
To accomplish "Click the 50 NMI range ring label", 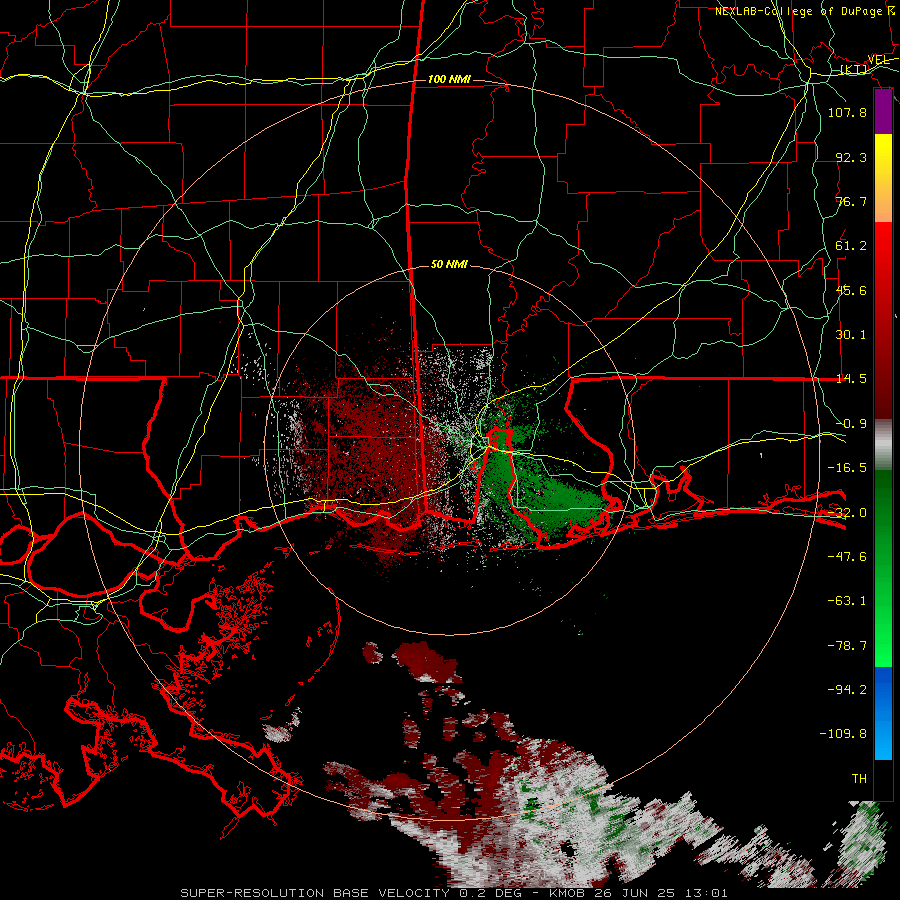I will click(x=449, y=264).
